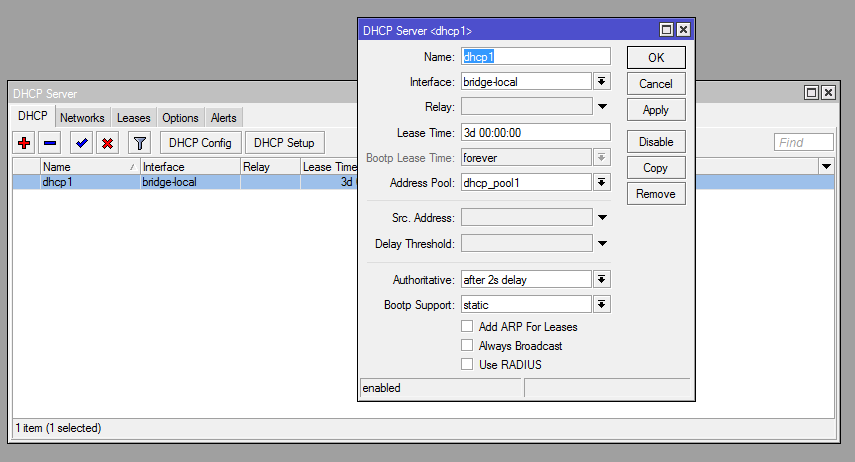Image resolution: width=855 pixels, height=462 pixels.
Task: Click the Copy button
Action: 656,168
